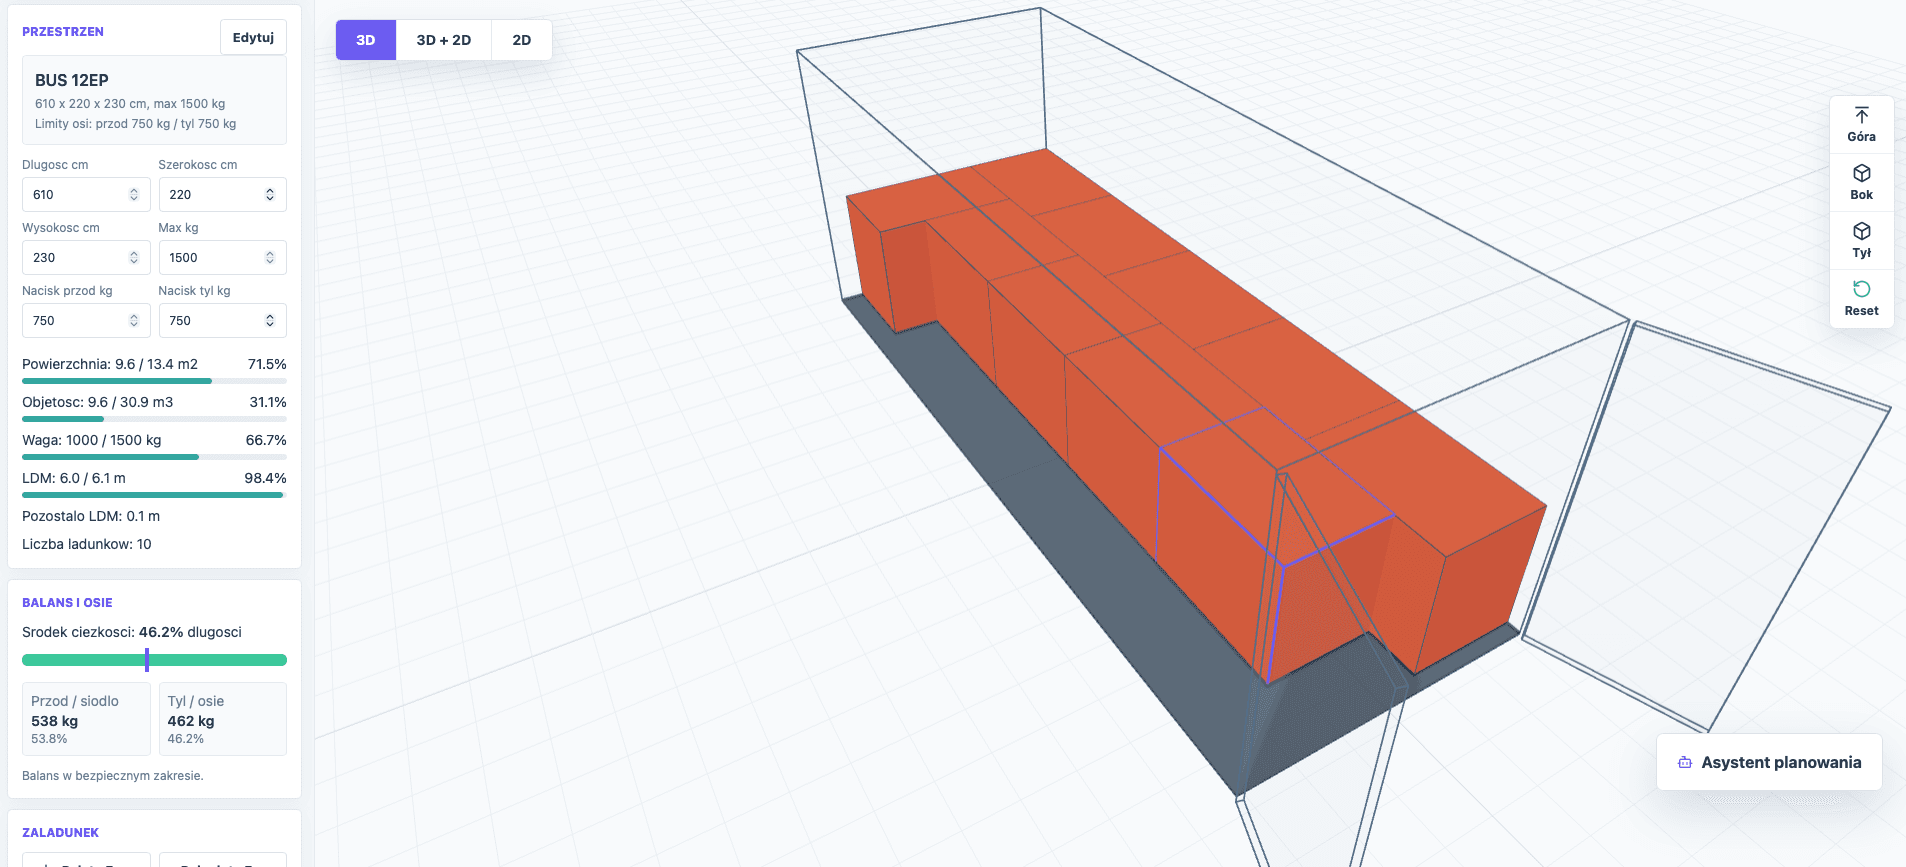Reset the 3D camera view
This screenshot has width=1906, height=867.
pyautogui.click(x=1861, y=299)
